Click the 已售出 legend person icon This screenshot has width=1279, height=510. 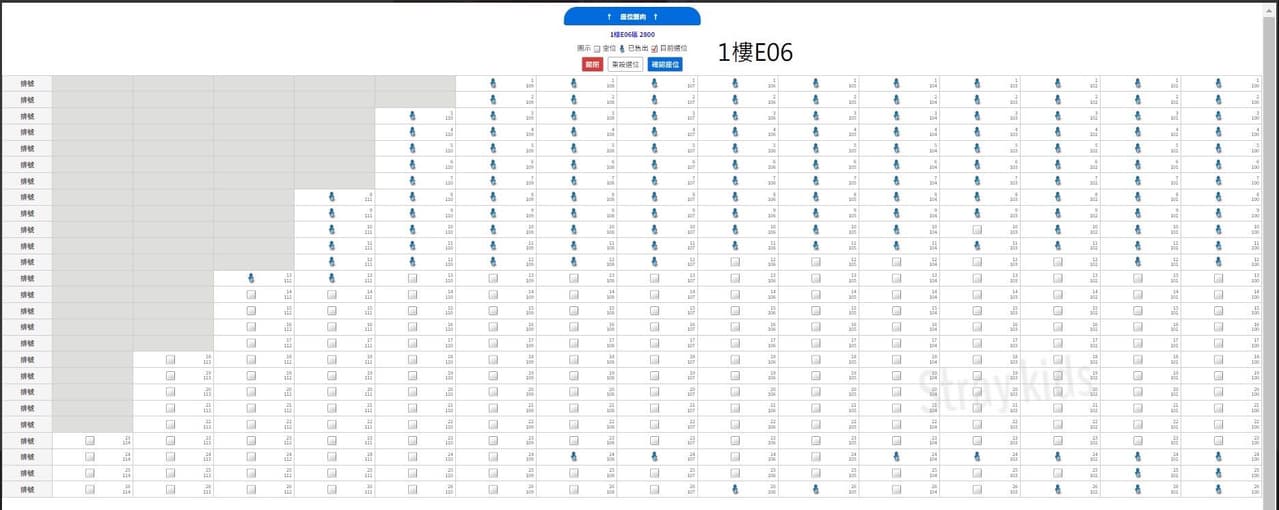click(622, 48)
